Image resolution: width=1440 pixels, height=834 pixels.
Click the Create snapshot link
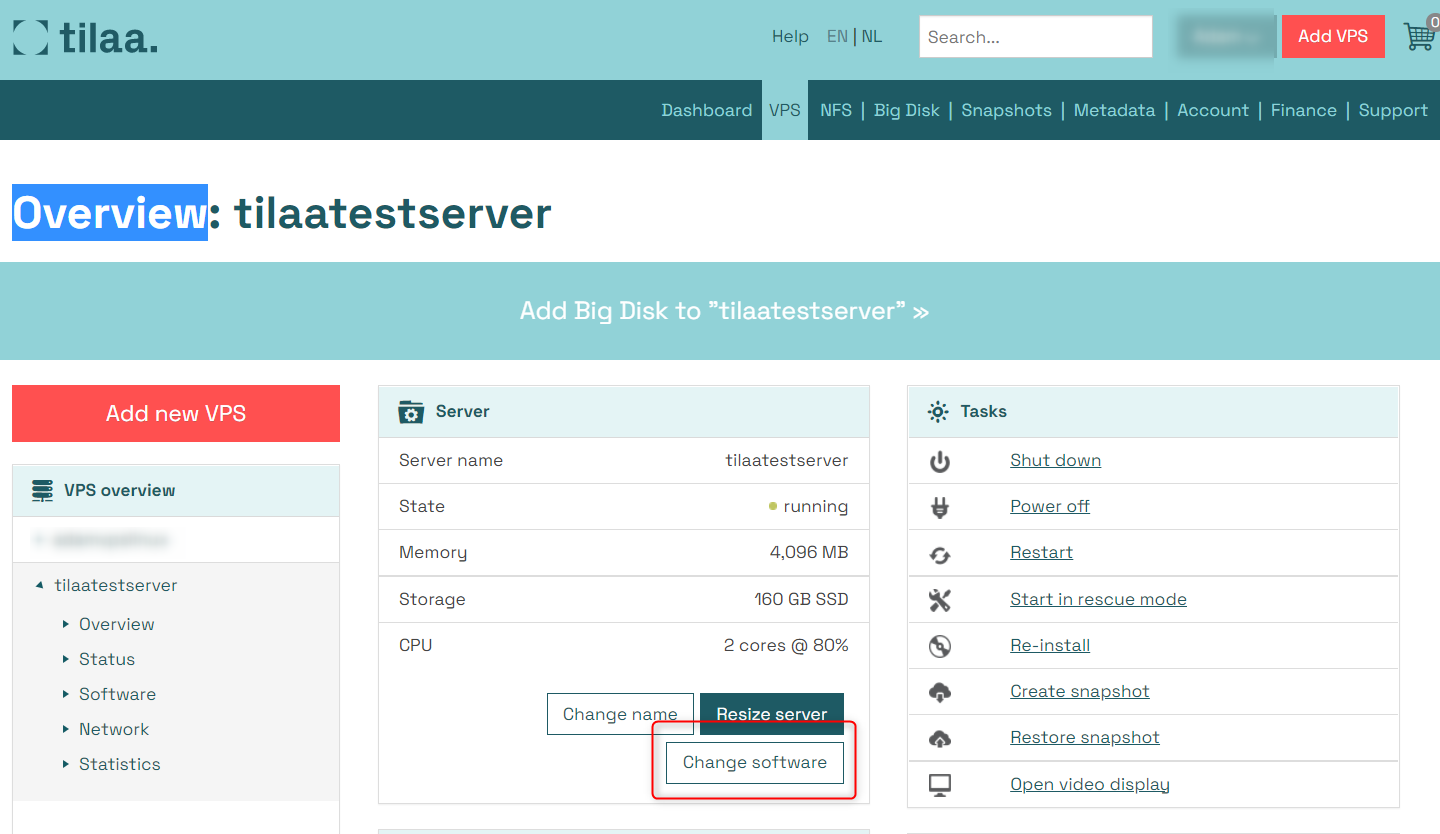(1080, 691)
